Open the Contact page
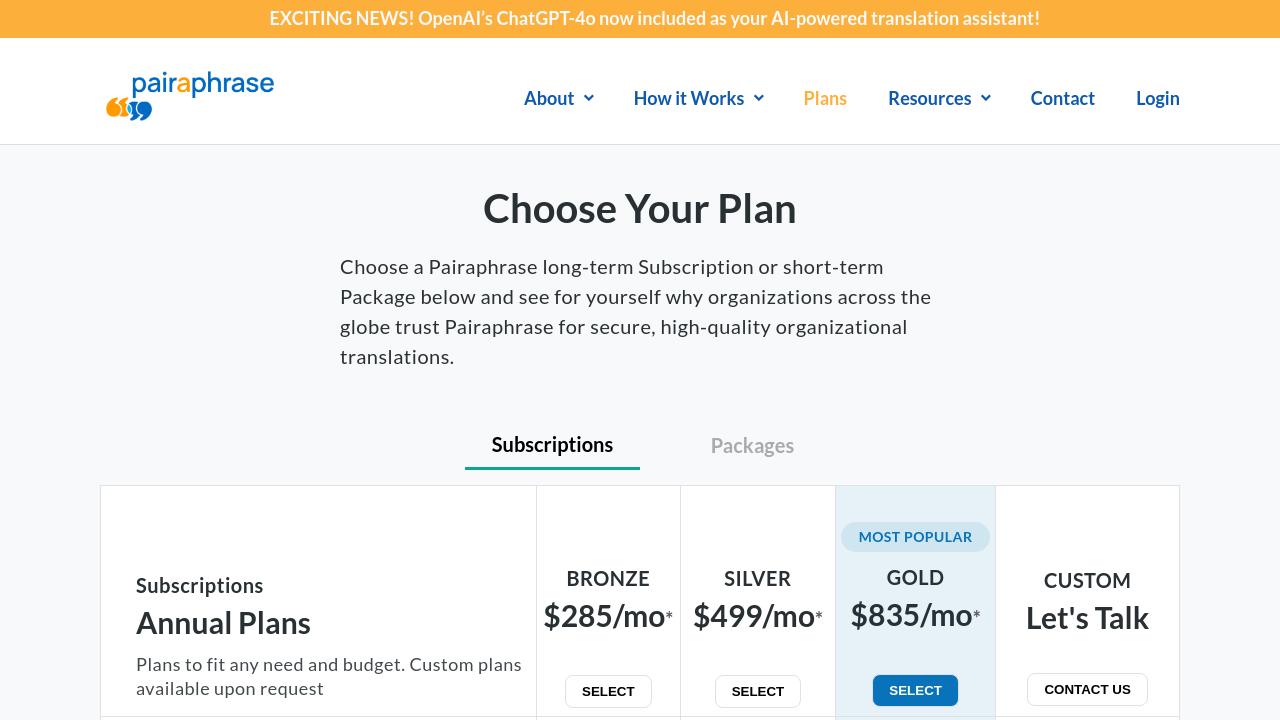This screenshot has height=720, width=1280. coord(1062,98)
